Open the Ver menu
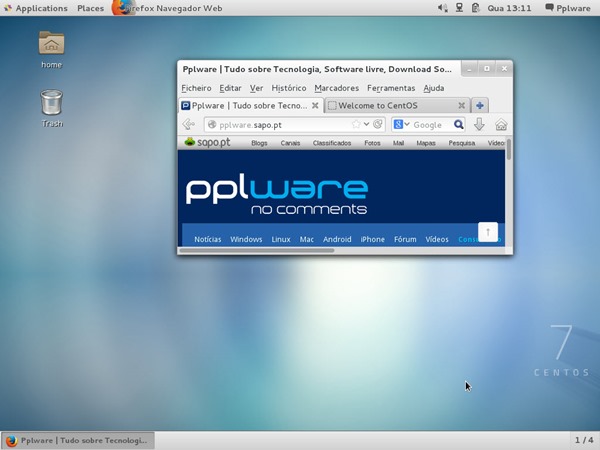This screenshot has width=600, height=450. tap(256, 88)
